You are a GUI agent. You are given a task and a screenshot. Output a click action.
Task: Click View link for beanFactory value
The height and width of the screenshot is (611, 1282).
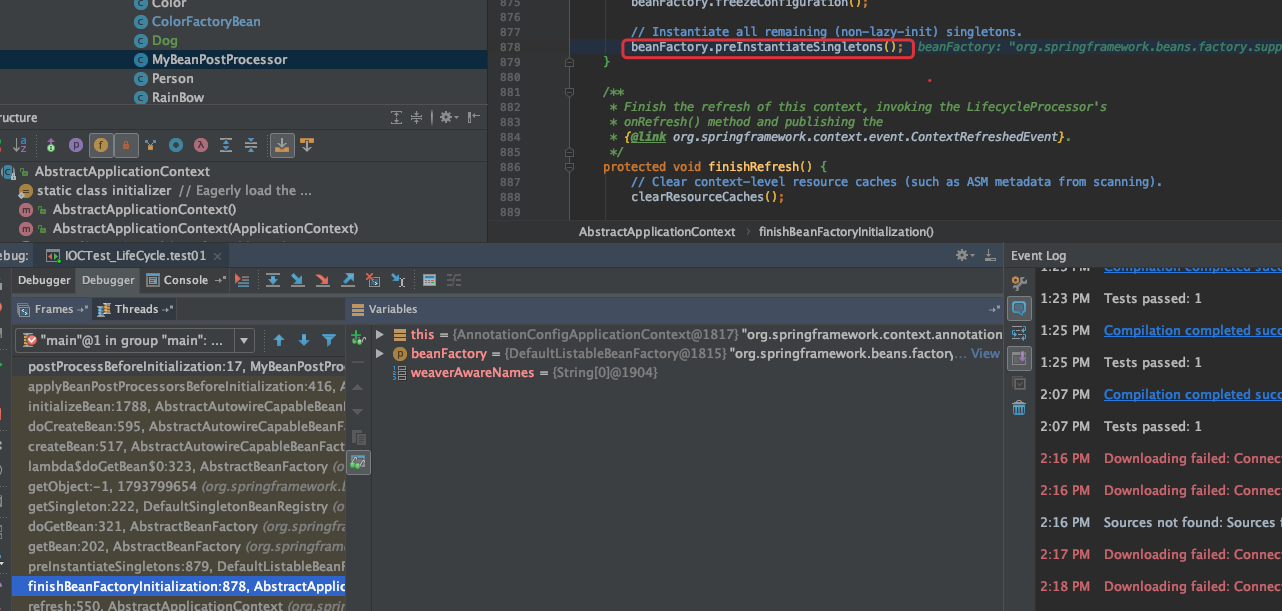pyautogui.click(x=985, y=353)
